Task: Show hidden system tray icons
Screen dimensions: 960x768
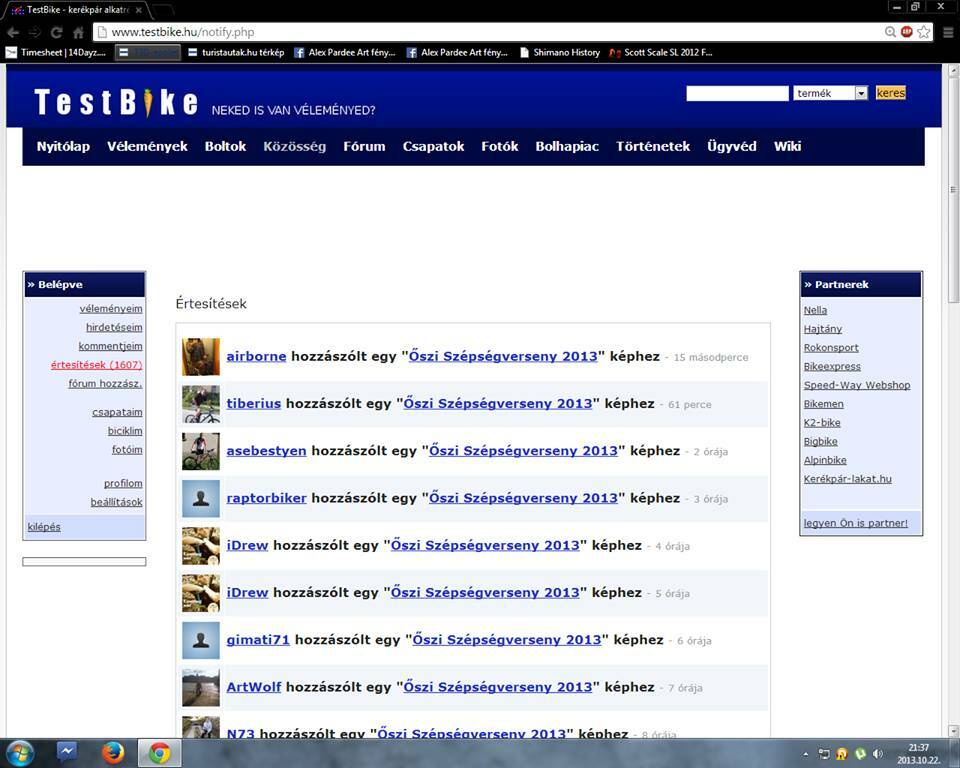Action: point(806,753)
